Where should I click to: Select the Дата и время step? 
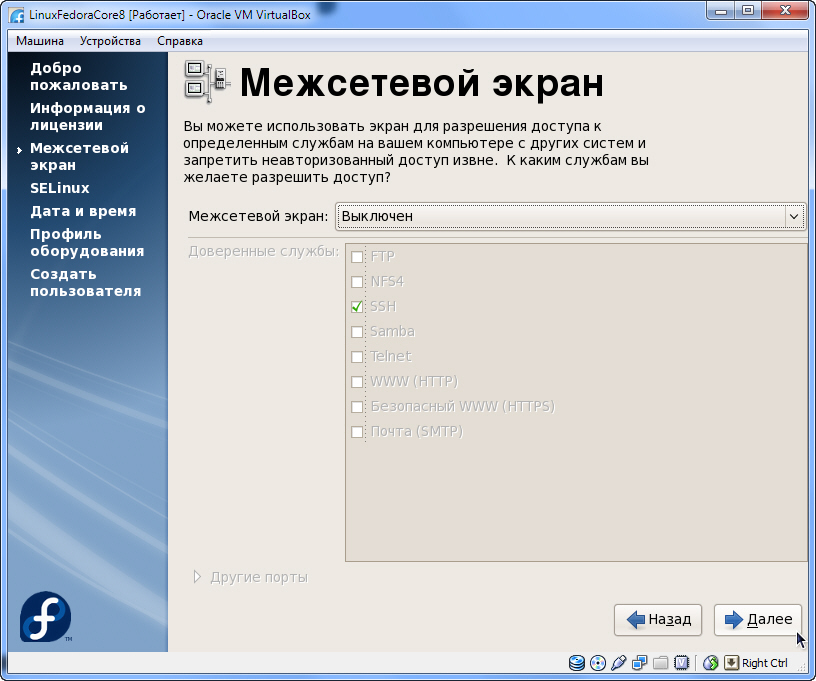[x=83, y=211]
